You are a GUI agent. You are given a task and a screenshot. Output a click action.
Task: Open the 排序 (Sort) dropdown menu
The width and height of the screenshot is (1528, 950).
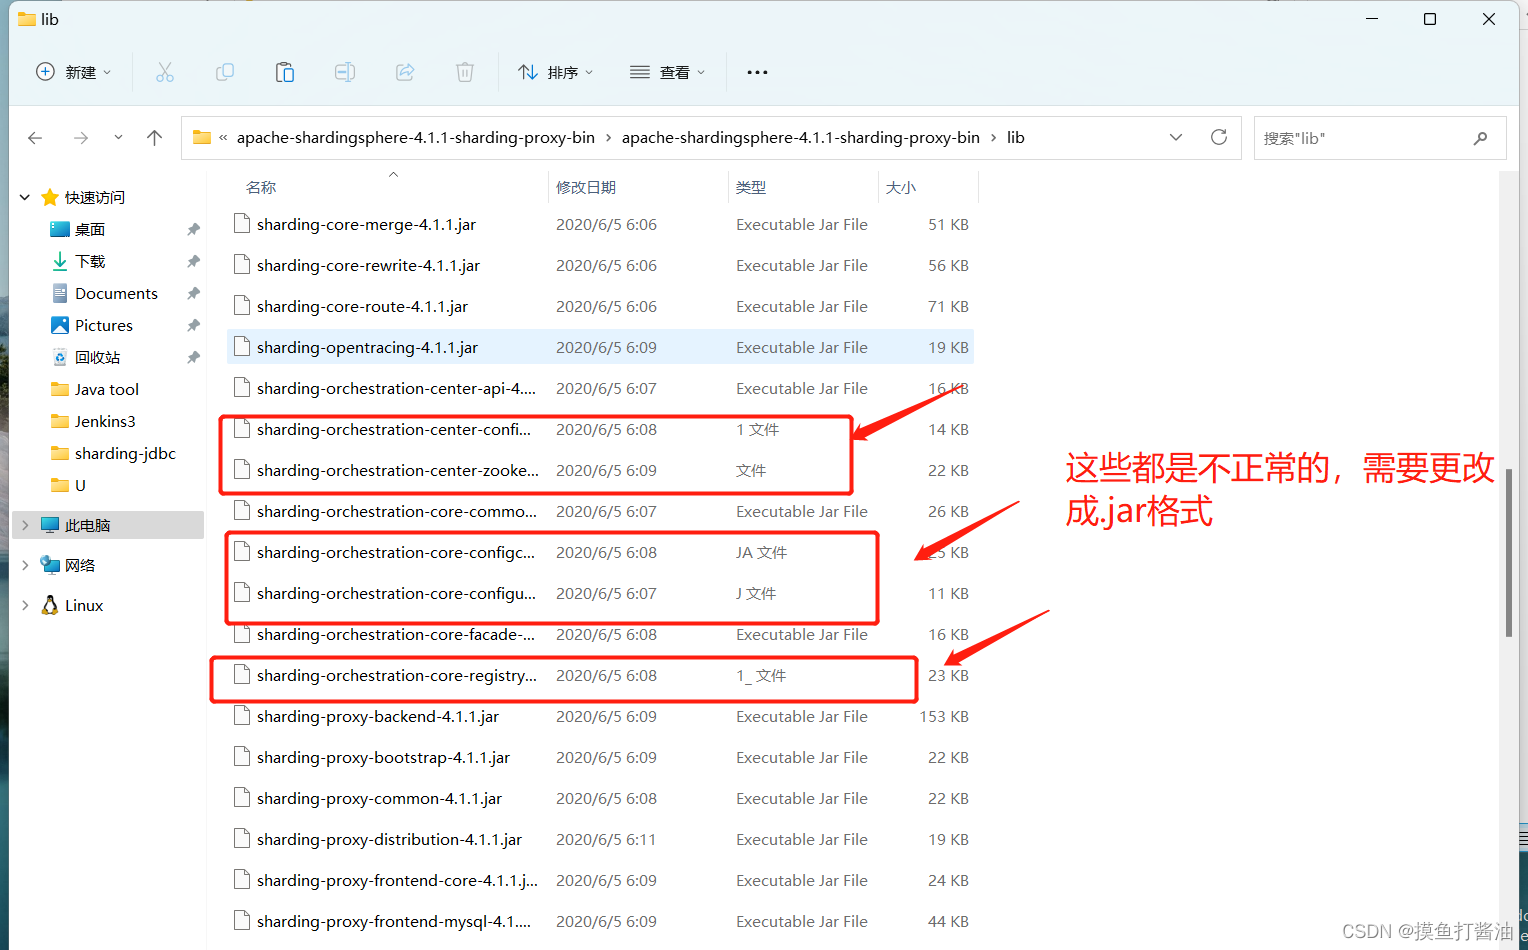[x=556, y=72]
